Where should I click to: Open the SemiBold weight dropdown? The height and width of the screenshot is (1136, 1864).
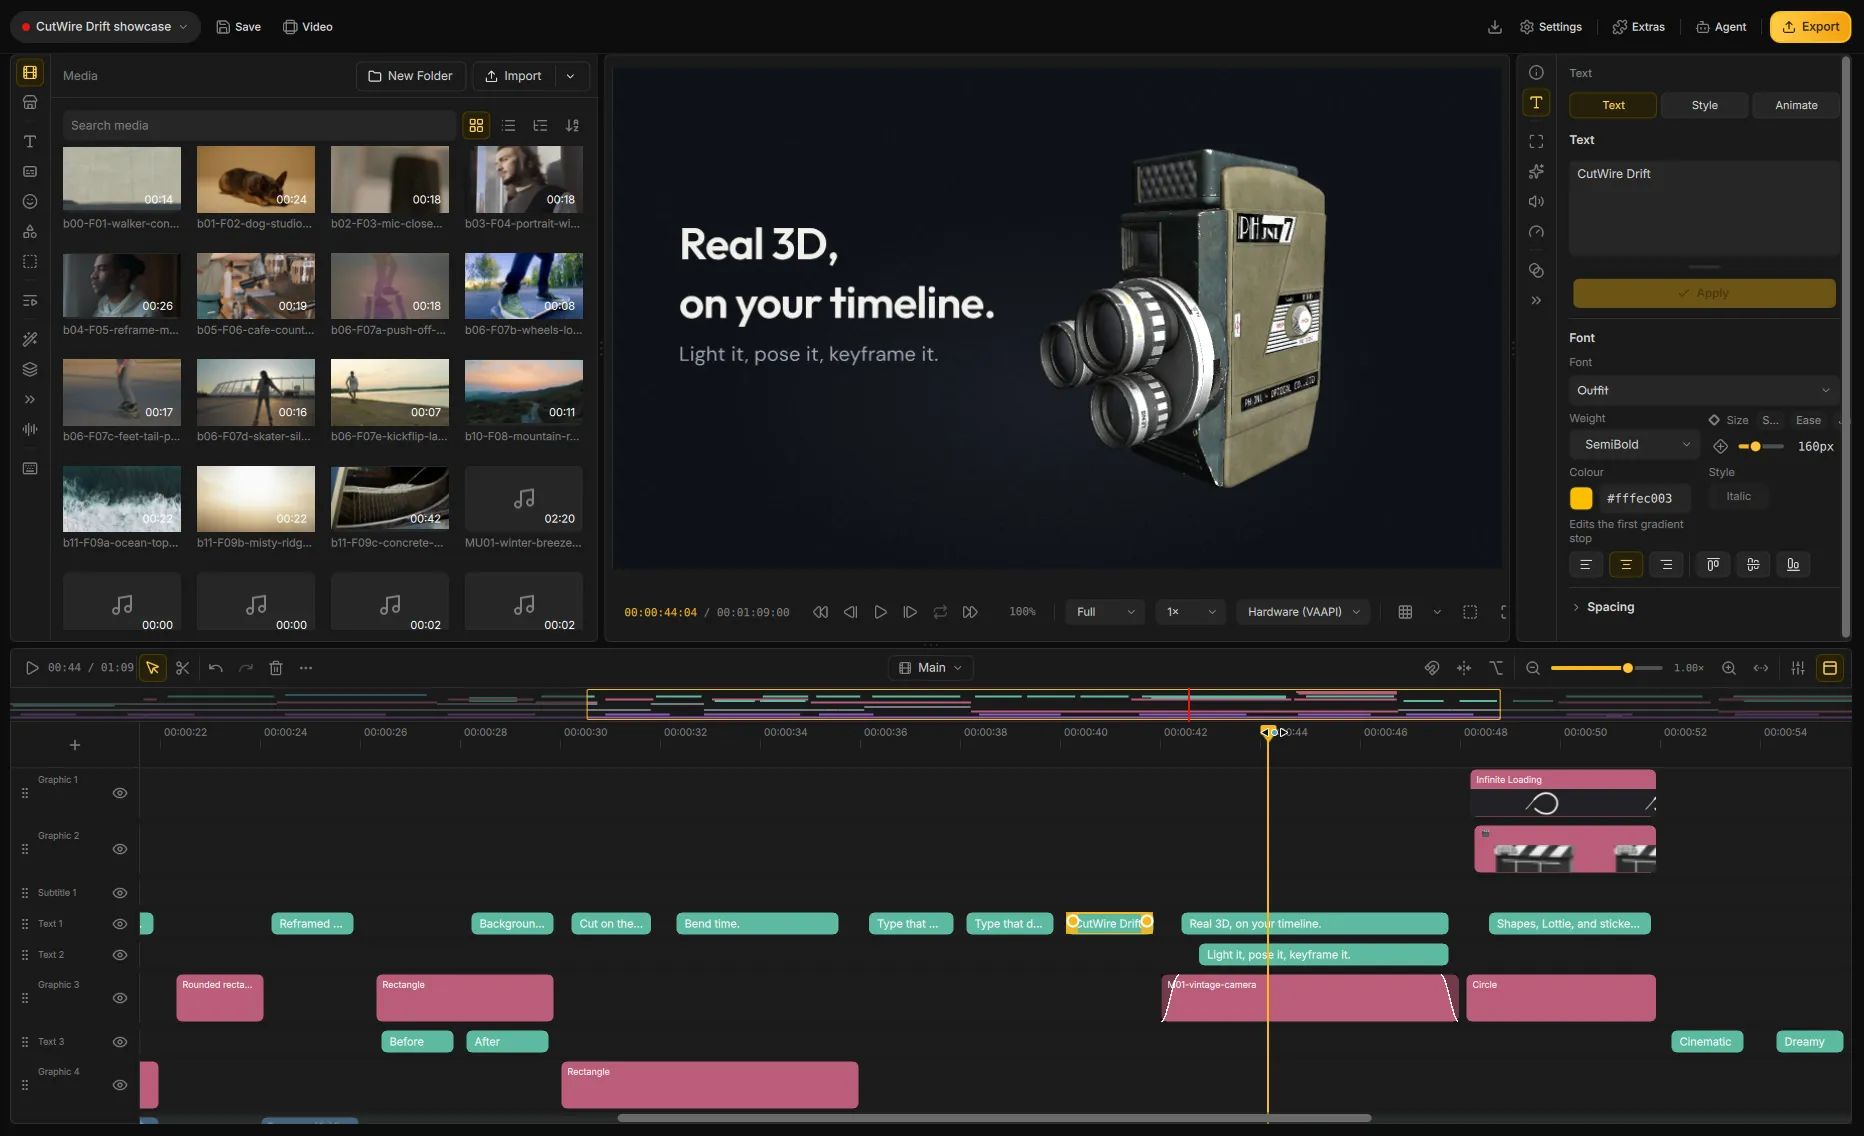point(1634,445)
